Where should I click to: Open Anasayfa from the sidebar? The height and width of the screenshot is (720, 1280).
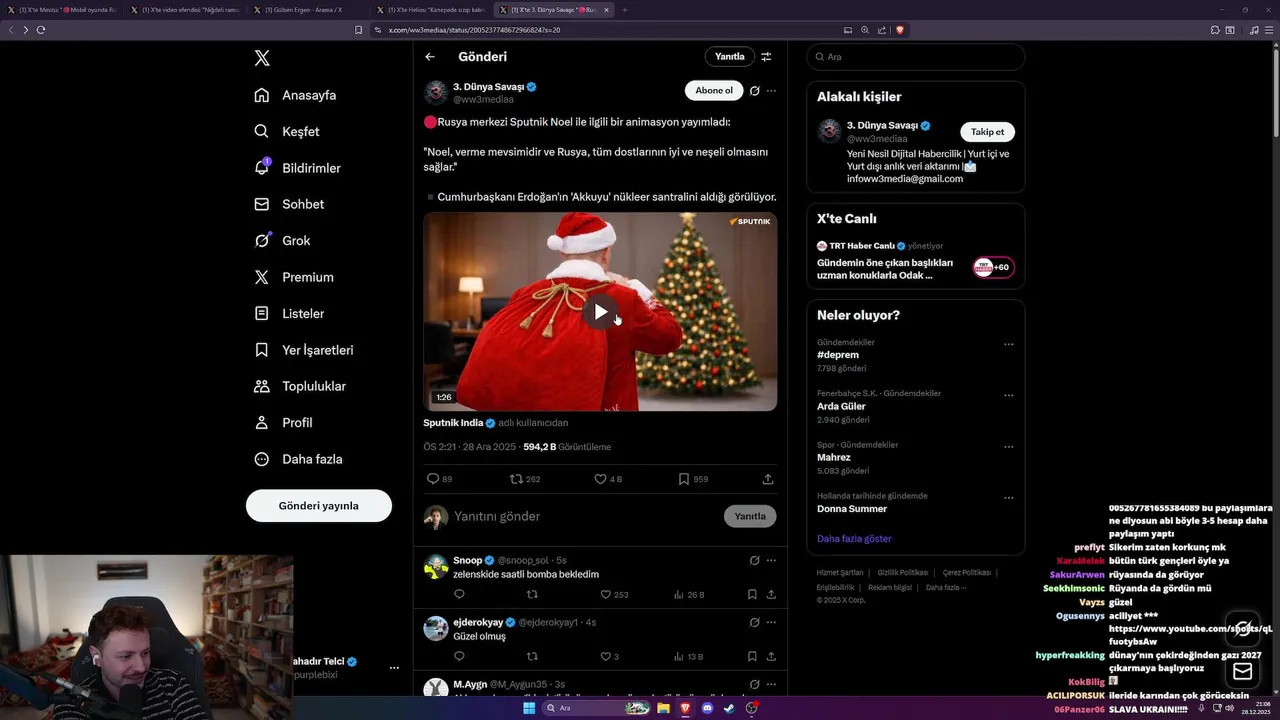coord(295,95)
